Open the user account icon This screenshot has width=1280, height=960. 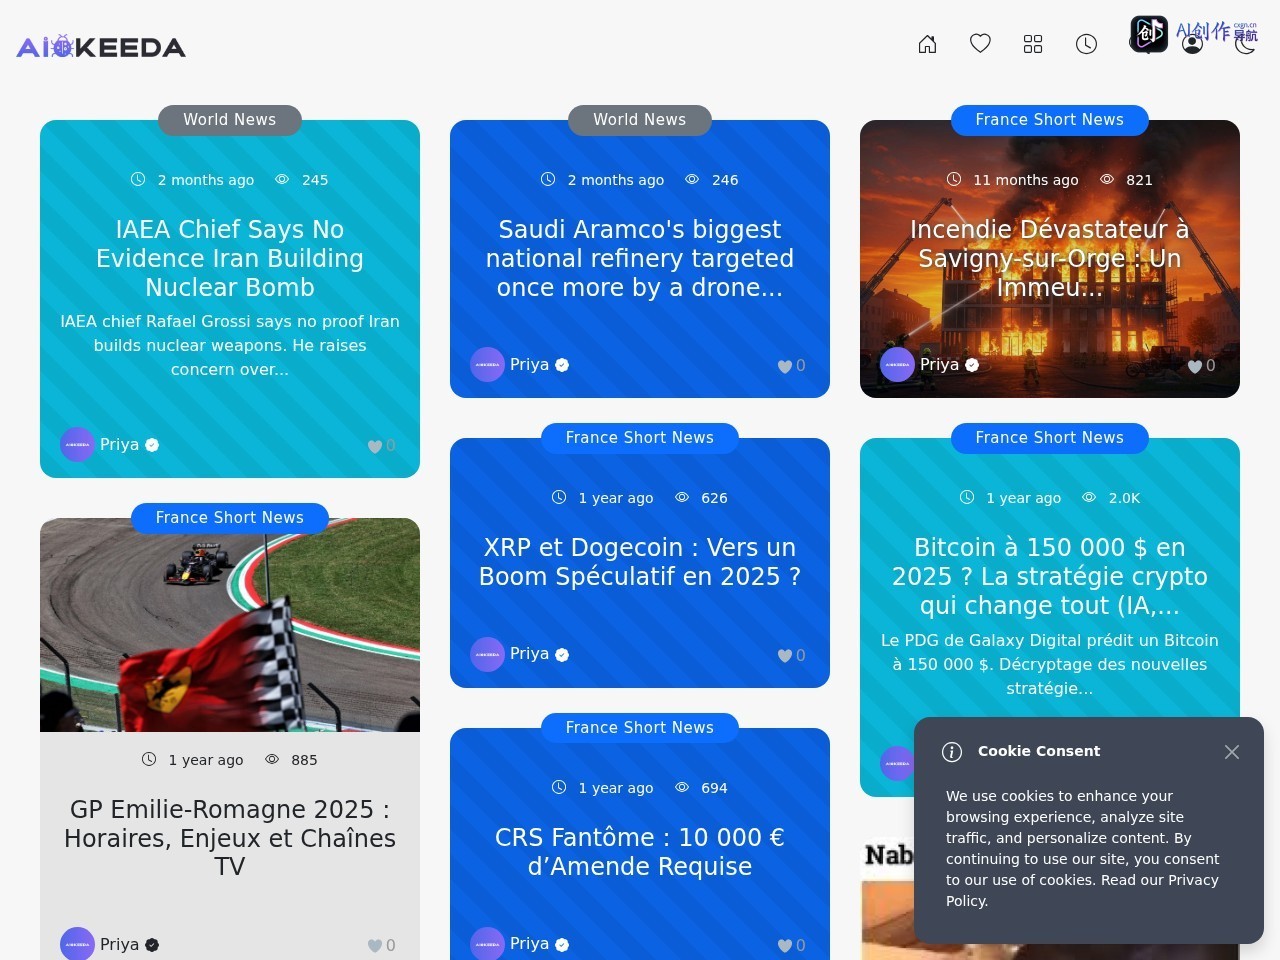pos(1192,44)
